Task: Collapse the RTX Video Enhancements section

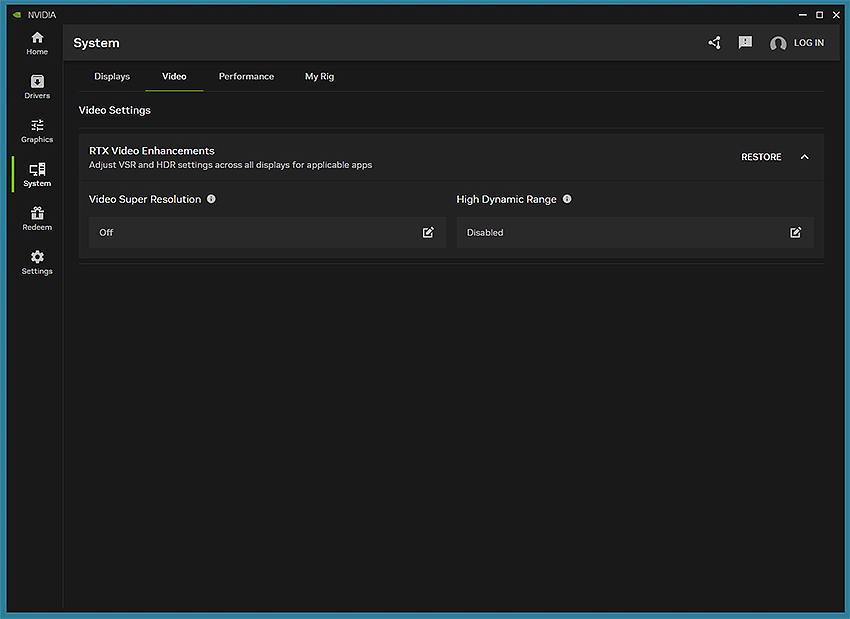Action: 804,157
